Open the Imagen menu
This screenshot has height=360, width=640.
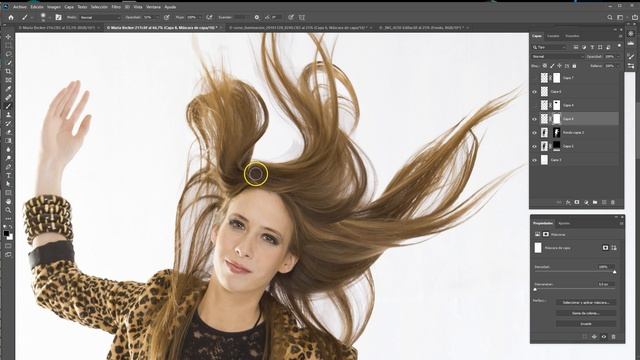[x=53, y=7]
